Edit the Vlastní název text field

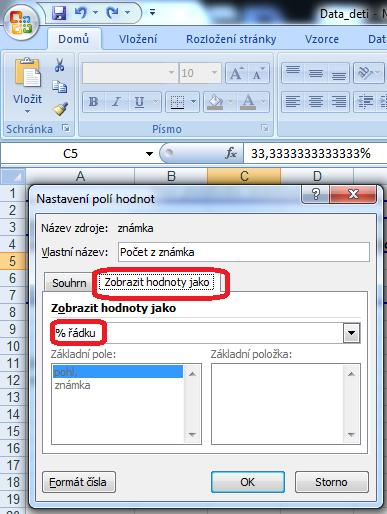[x=244, y=252]
